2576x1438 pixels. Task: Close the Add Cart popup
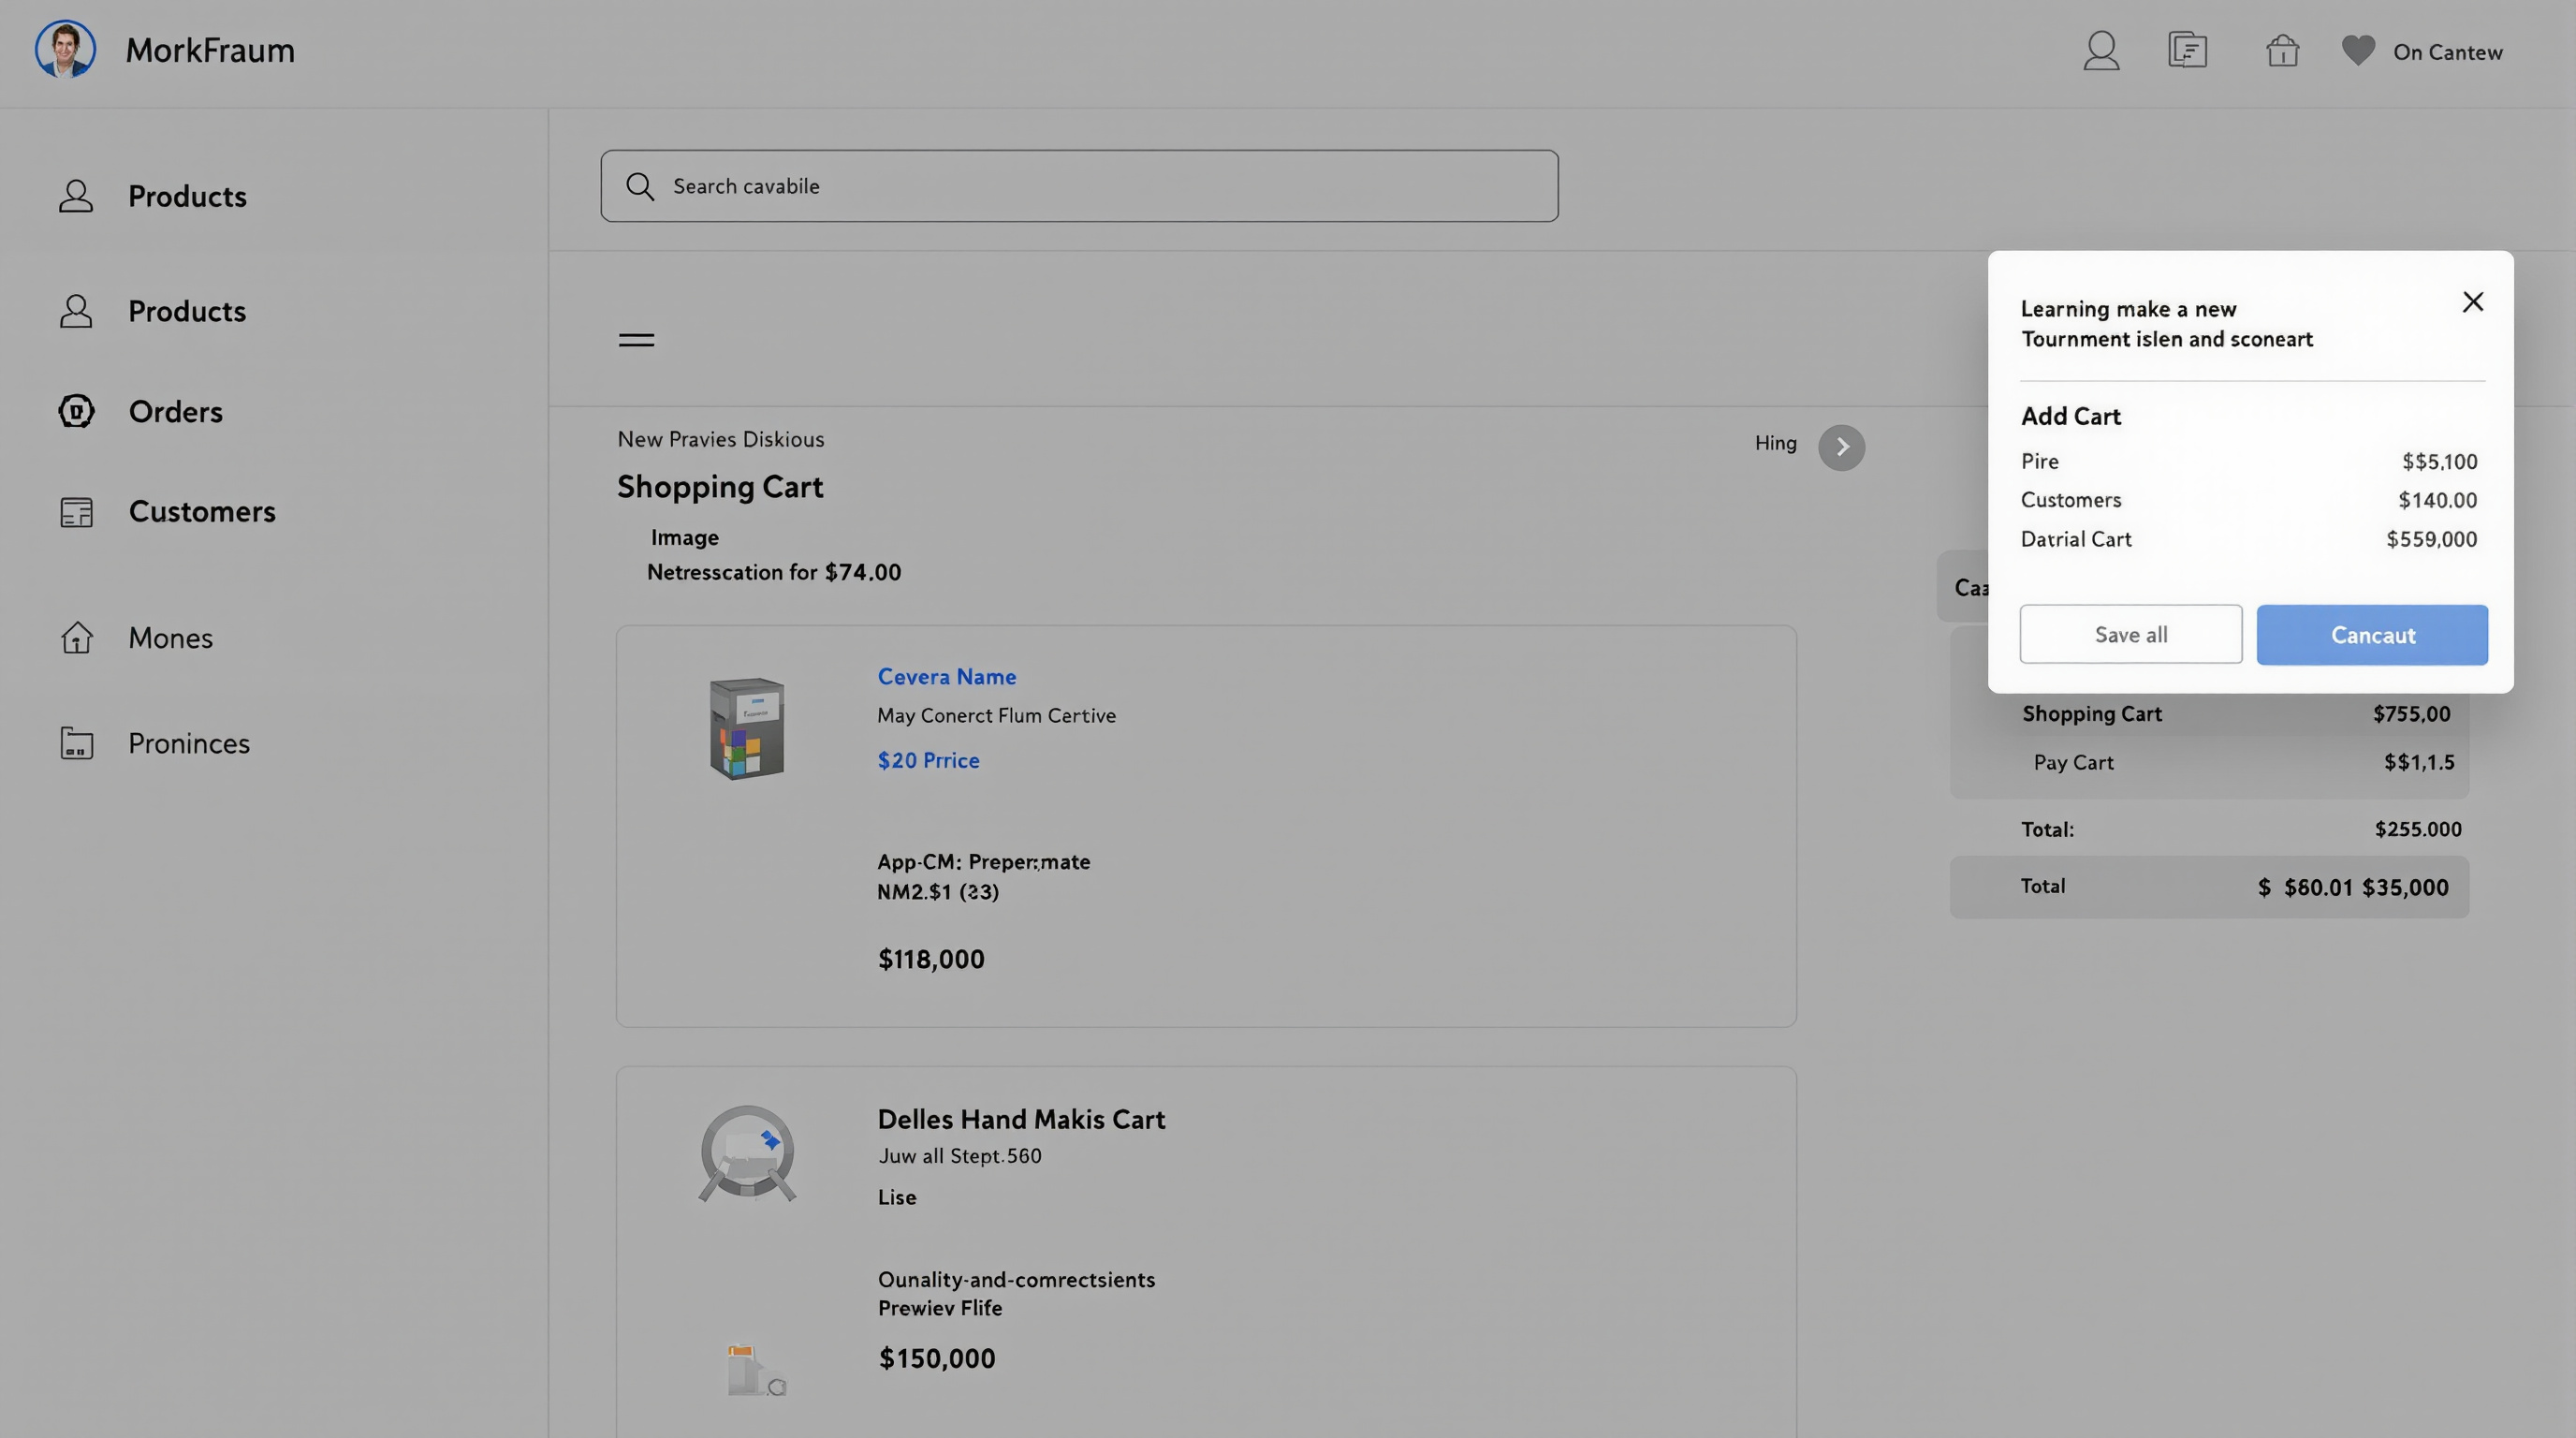[2472, 302]
